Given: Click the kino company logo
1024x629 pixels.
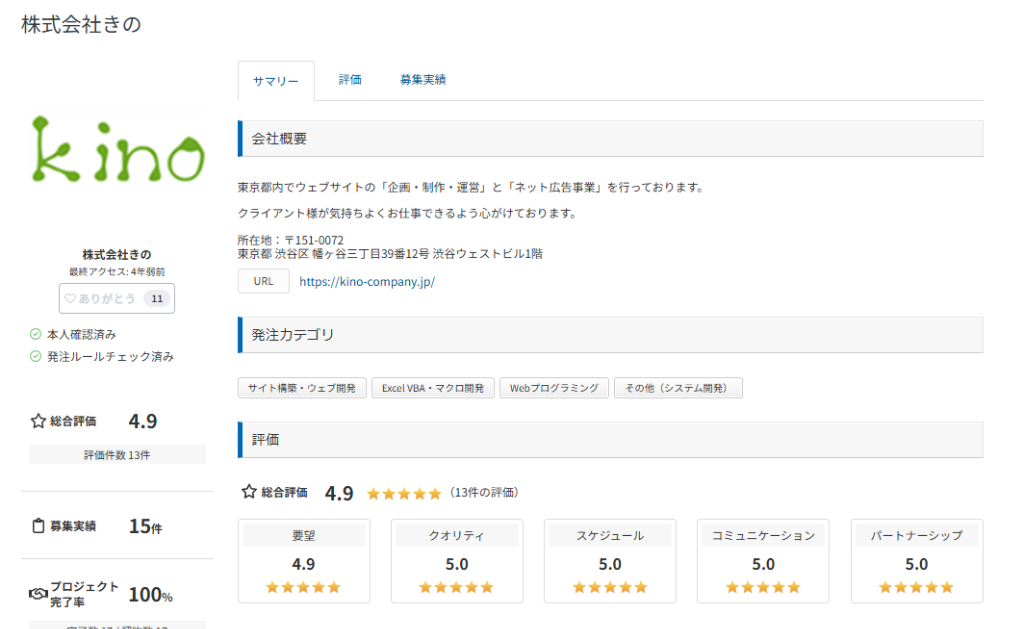Looking at the screenshot, I should [x=117, y=150].
